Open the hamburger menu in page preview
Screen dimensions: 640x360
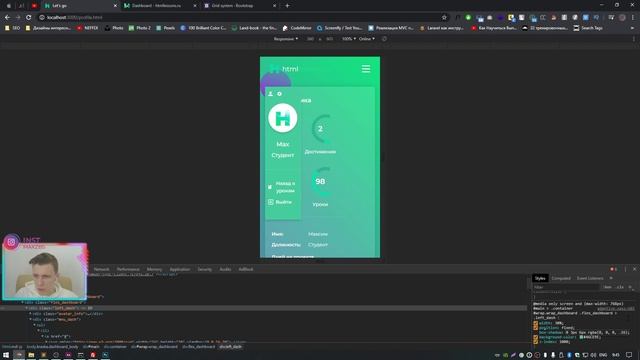click(x=366, y=69)
